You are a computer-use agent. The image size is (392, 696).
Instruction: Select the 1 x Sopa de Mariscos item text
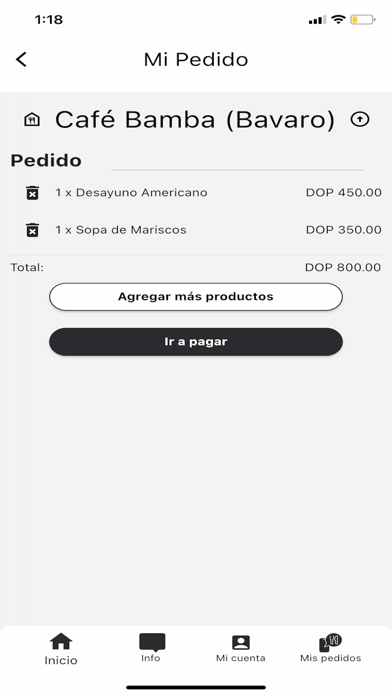click(121, 230)
